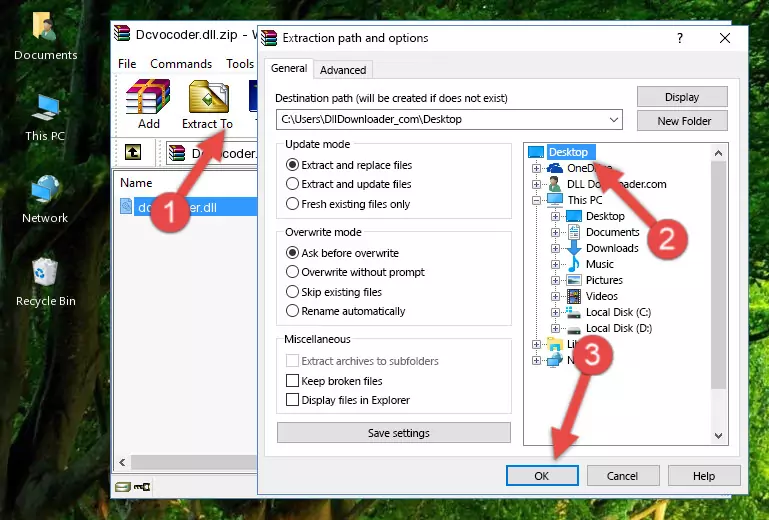Viewport: 769px width, 520px height.
Task: Choose Extract and update files option
Action: (349, 184)
